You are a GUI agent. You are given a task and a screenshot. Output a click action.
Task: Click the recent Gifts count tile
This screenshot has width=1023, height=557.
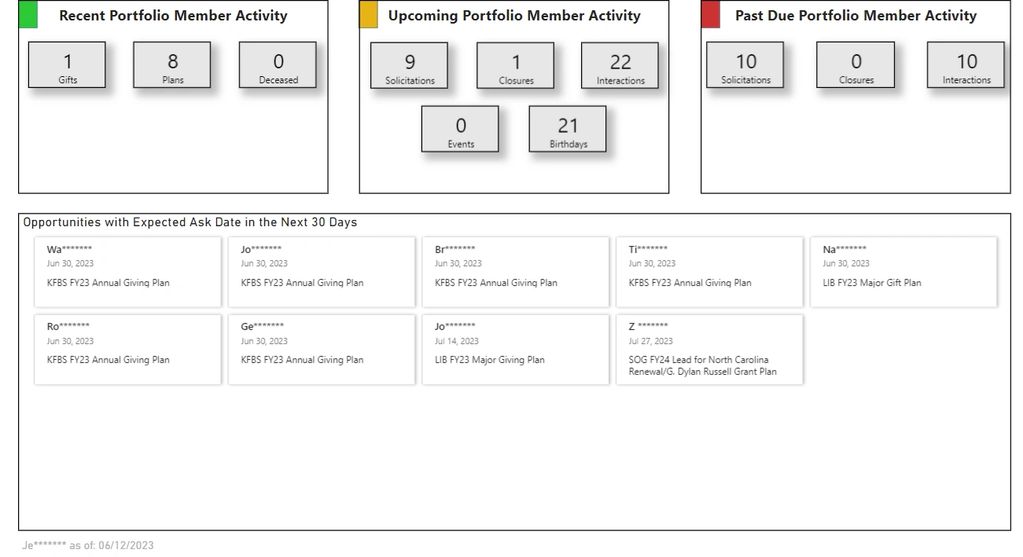tap(67, 67)
